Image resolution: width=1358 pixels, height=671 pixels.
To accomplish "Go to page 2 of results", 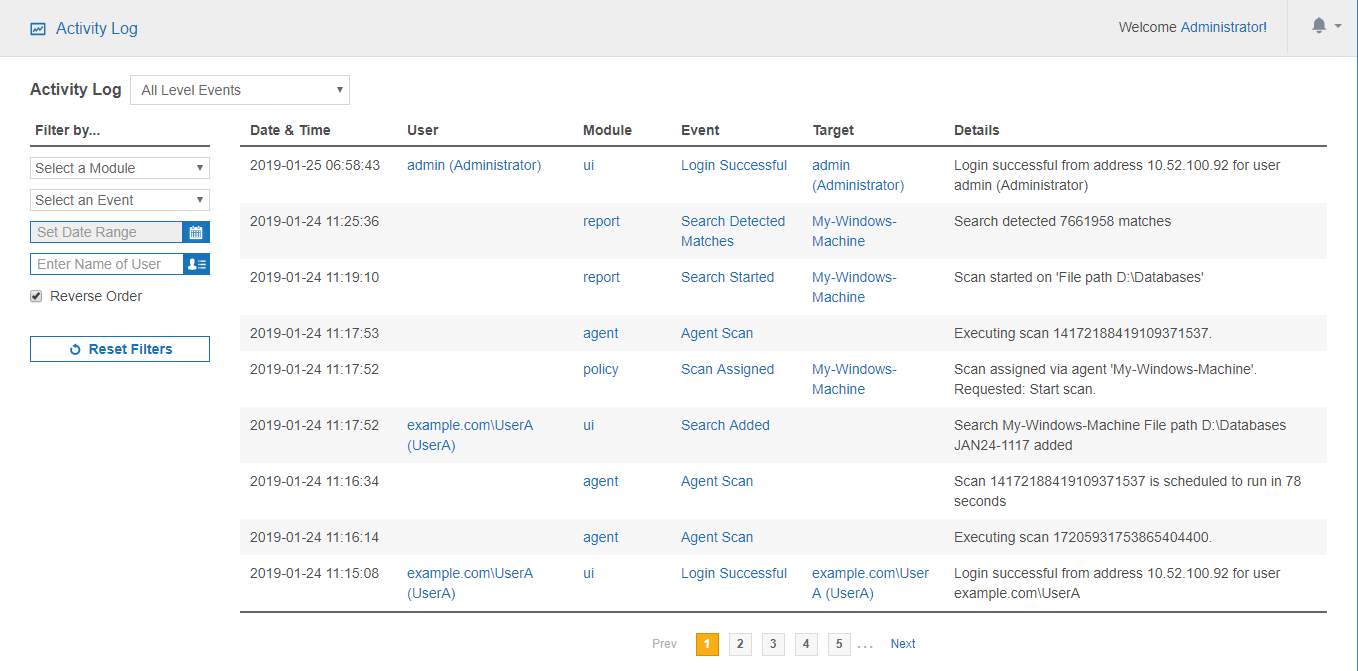I will 740,644.
